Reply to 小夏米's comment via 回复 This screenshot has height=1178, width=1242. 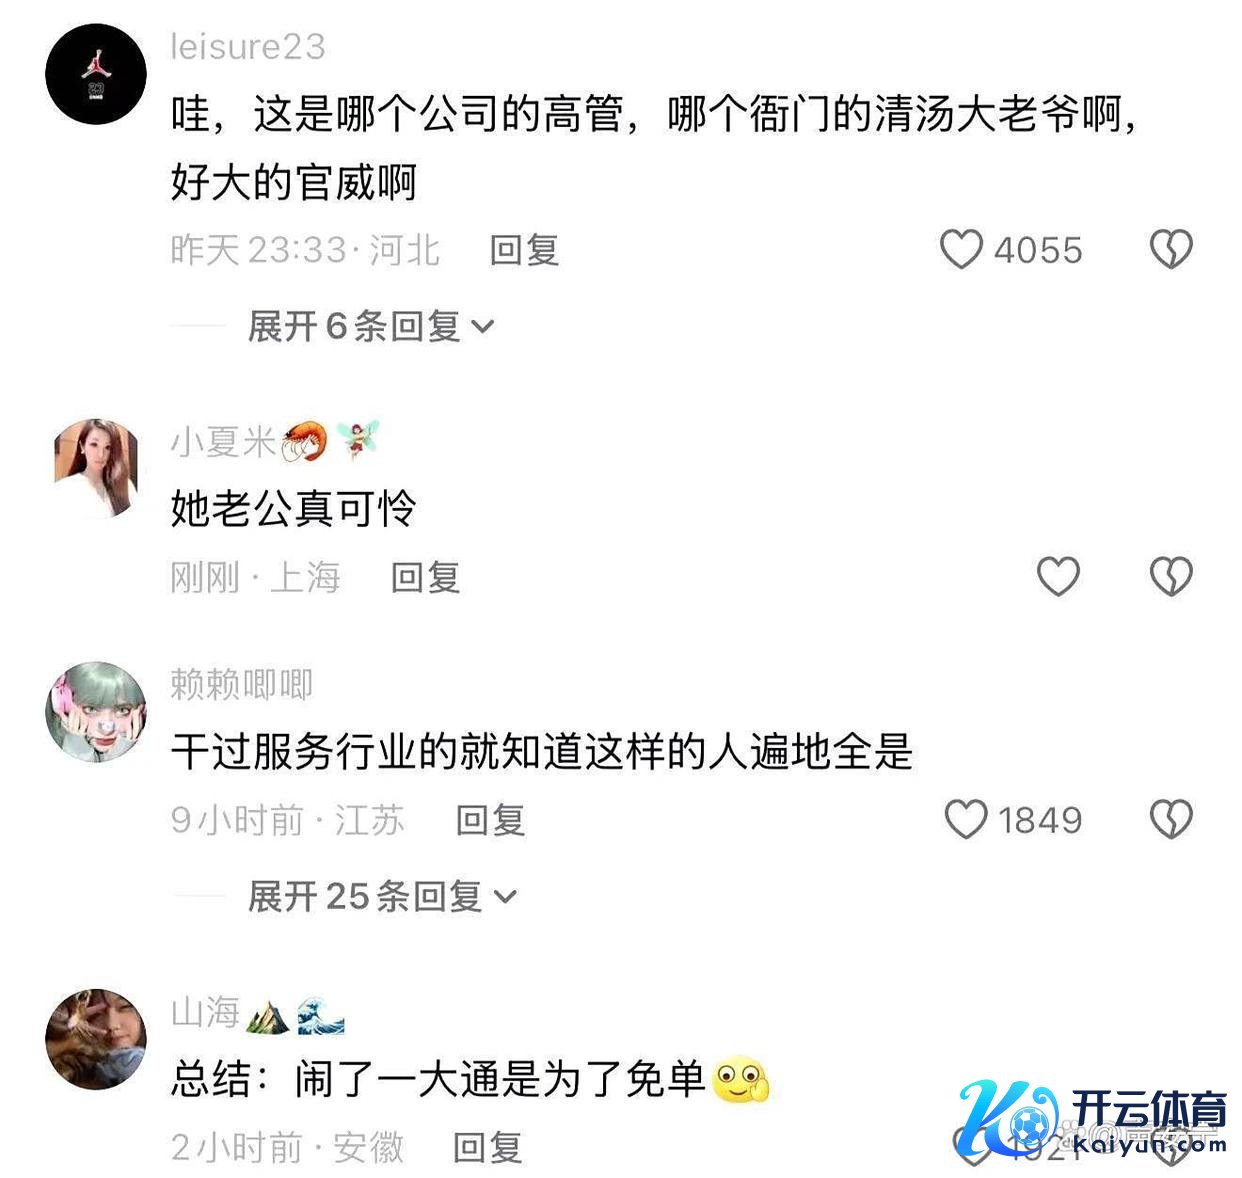pyautogui.click(x=426, y=577)
